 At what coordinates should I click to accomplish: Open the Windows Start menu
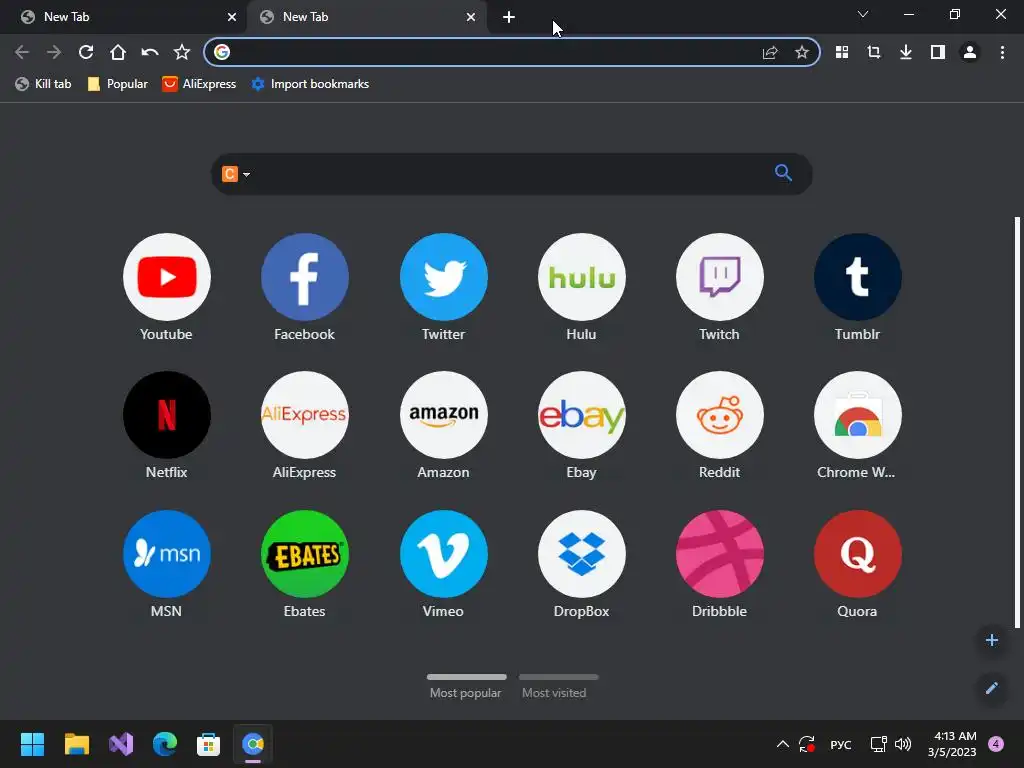32,744
